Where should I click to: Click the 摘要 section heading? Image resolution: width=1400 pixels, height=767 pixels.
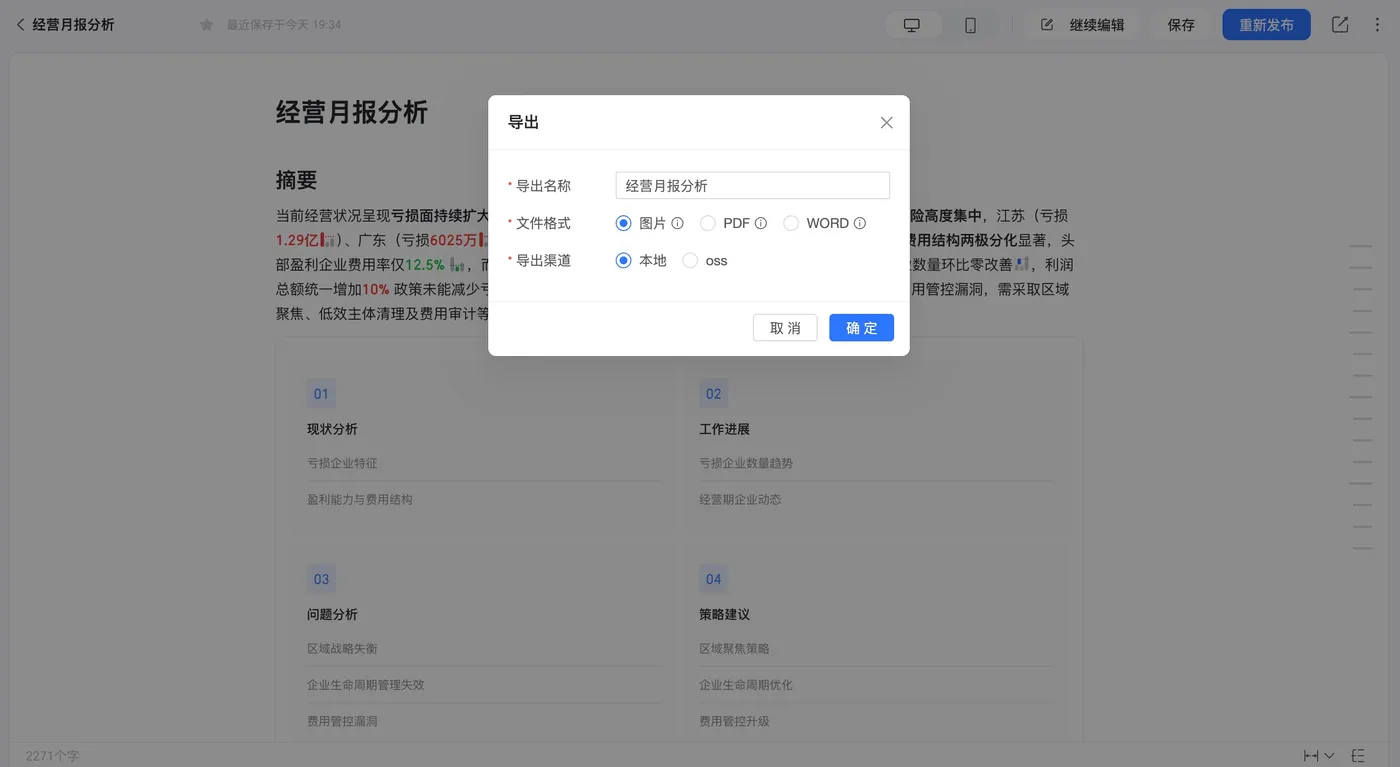click(x=296, y=180)
